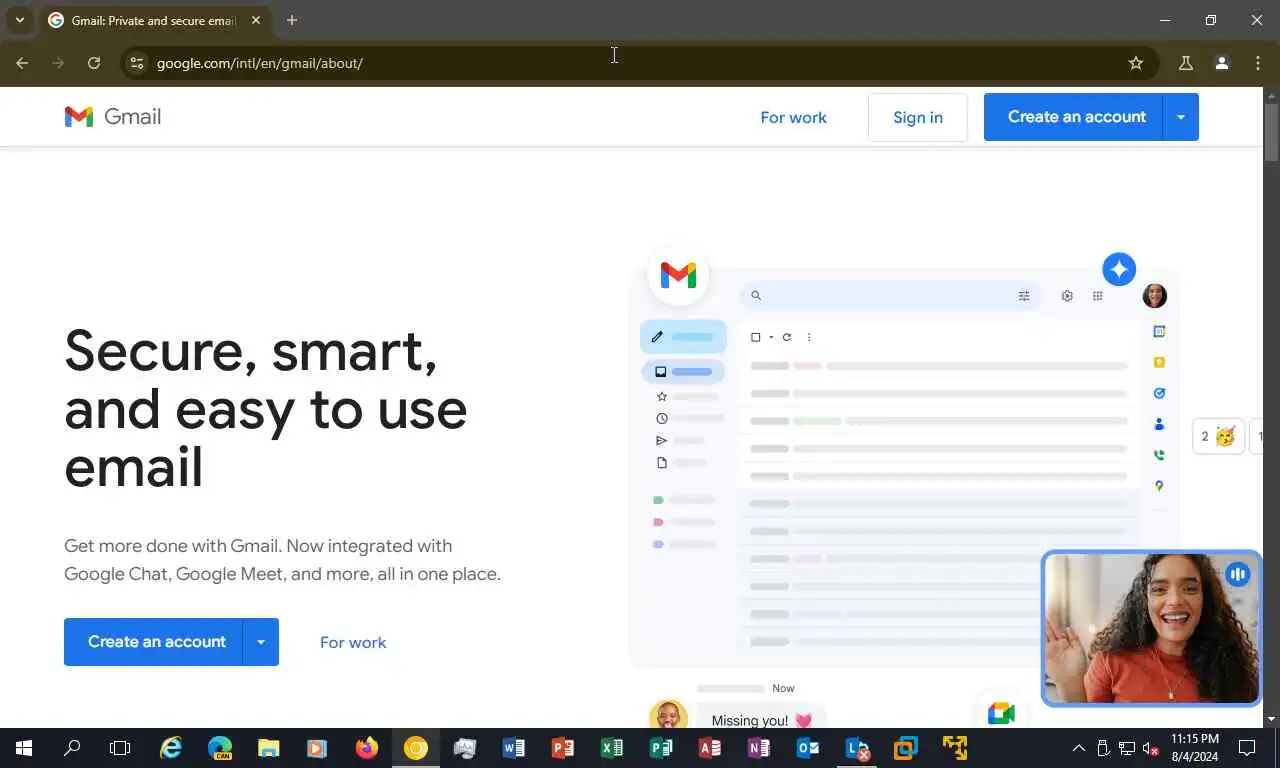This screenshot has height=768, width=1280.
Task: Open a new browser tab
Action: click(x=292, y=20)
